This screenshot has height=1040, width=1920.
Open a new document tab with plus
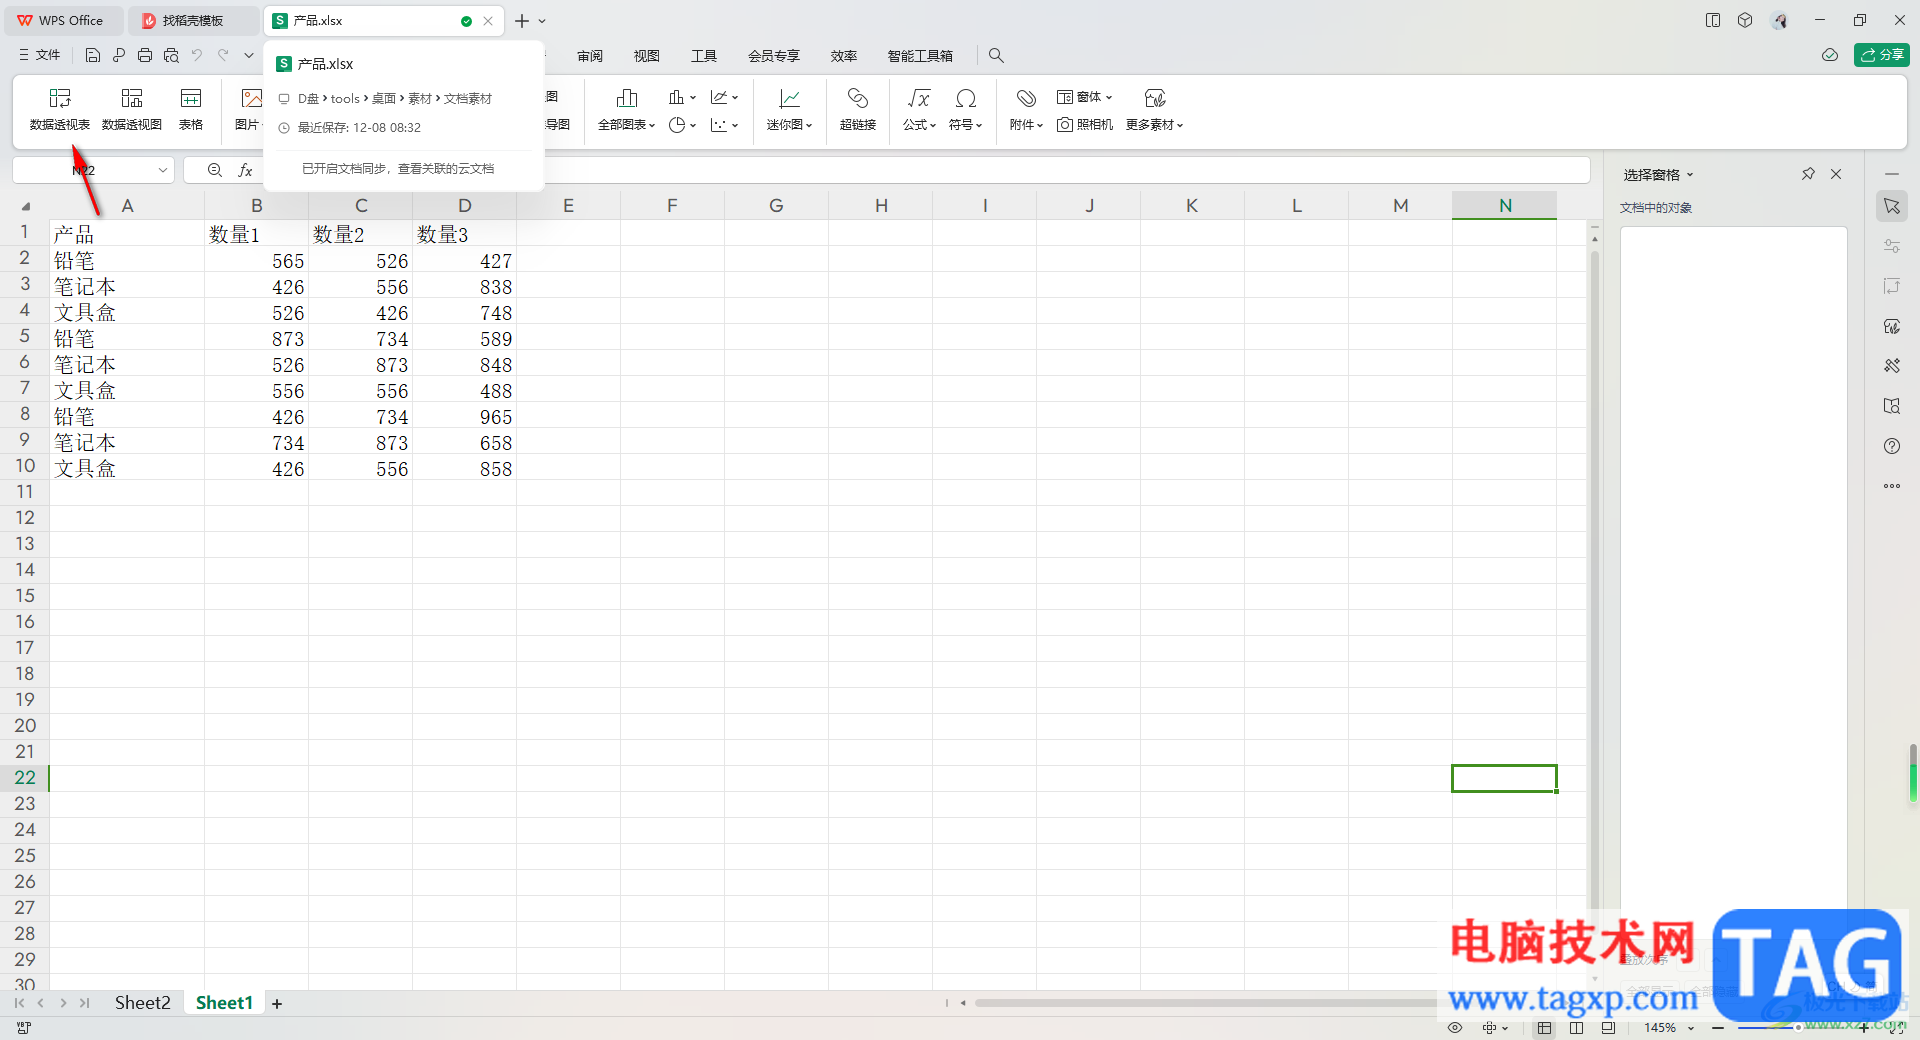point(522,20)
